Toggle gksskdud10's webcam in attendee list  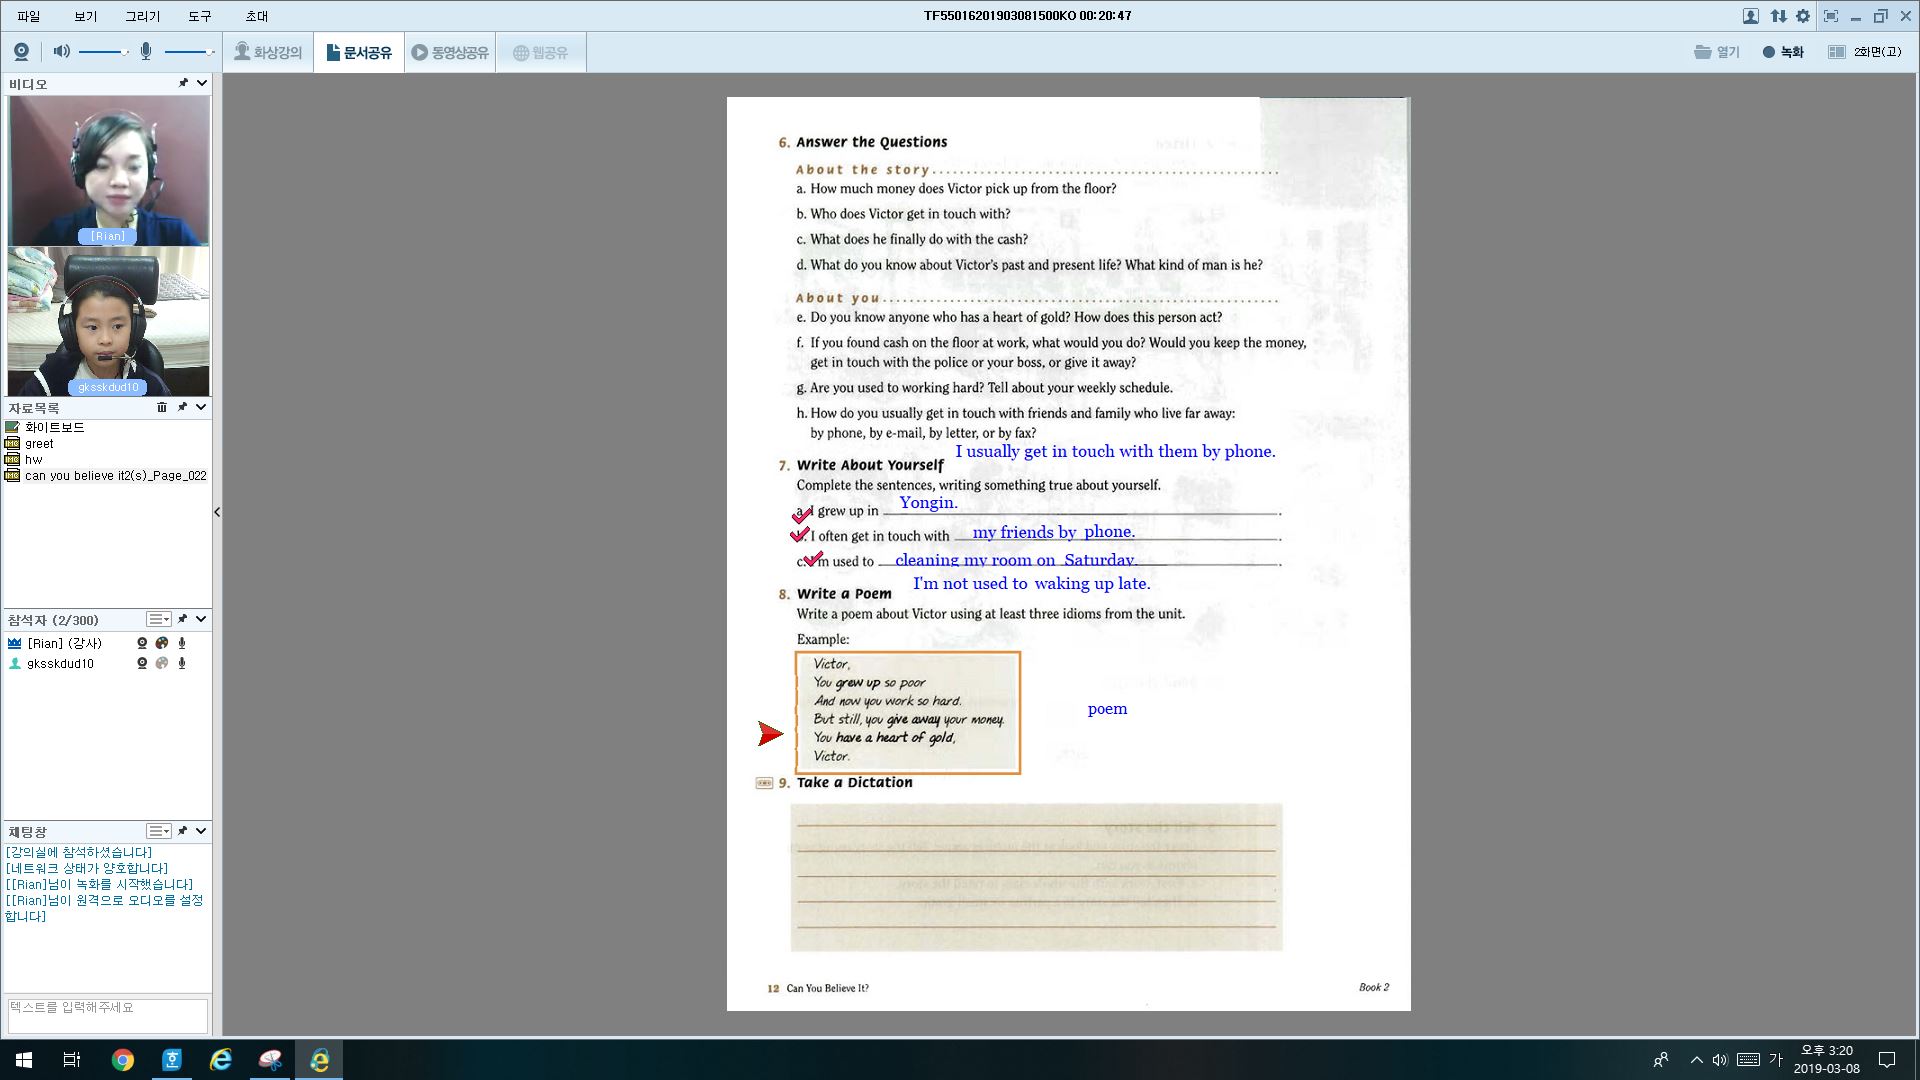(142, 664)
